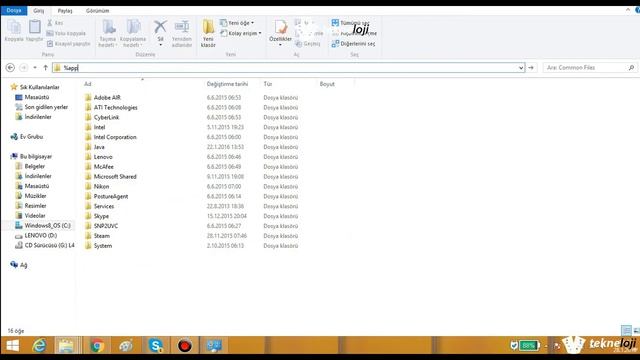
Task: Select Müzikler in navigation pane
Action: pyautogui.click(x=31, y=196)
